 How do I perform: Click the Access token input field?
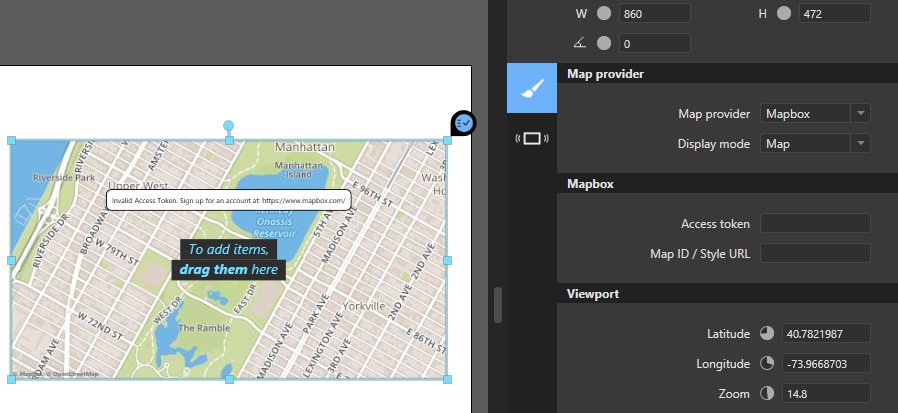815,224
